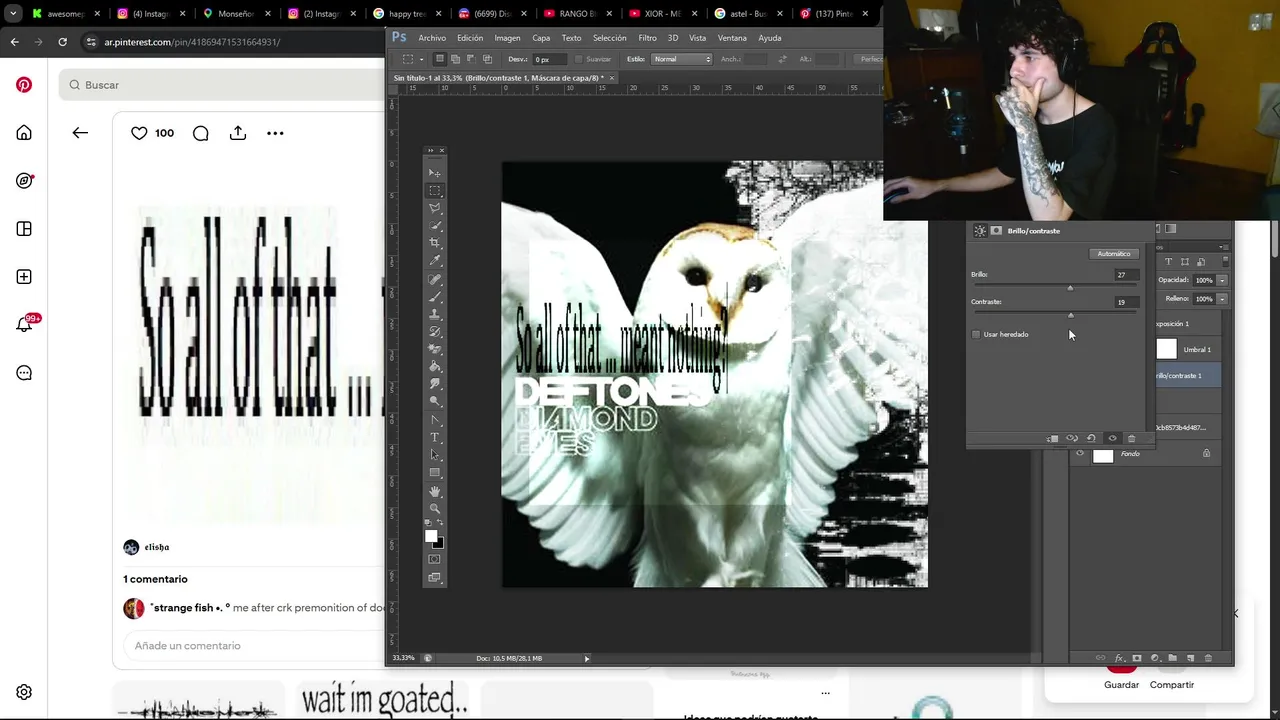Select New selection mode button
The image size is (1280, 720).
coord(439,59)
